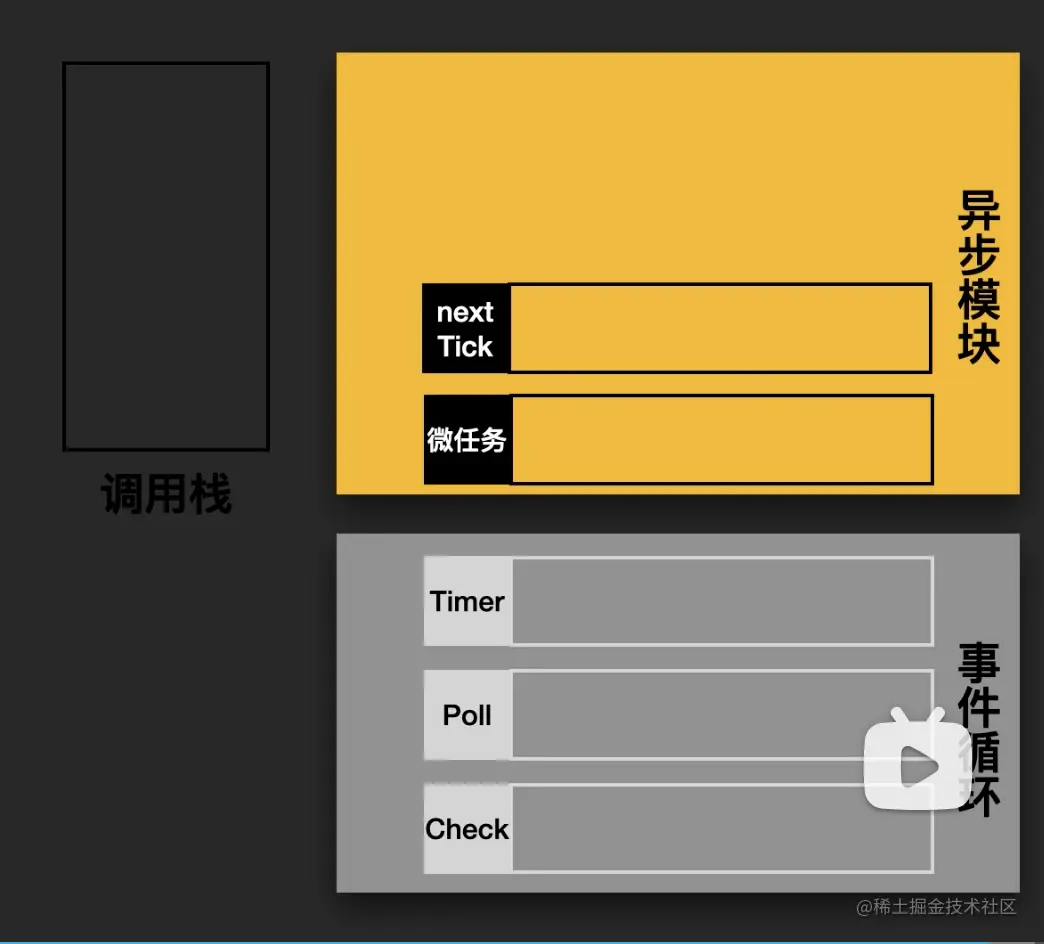
Task: Click the Poll queue box
Action: [722, 715]
